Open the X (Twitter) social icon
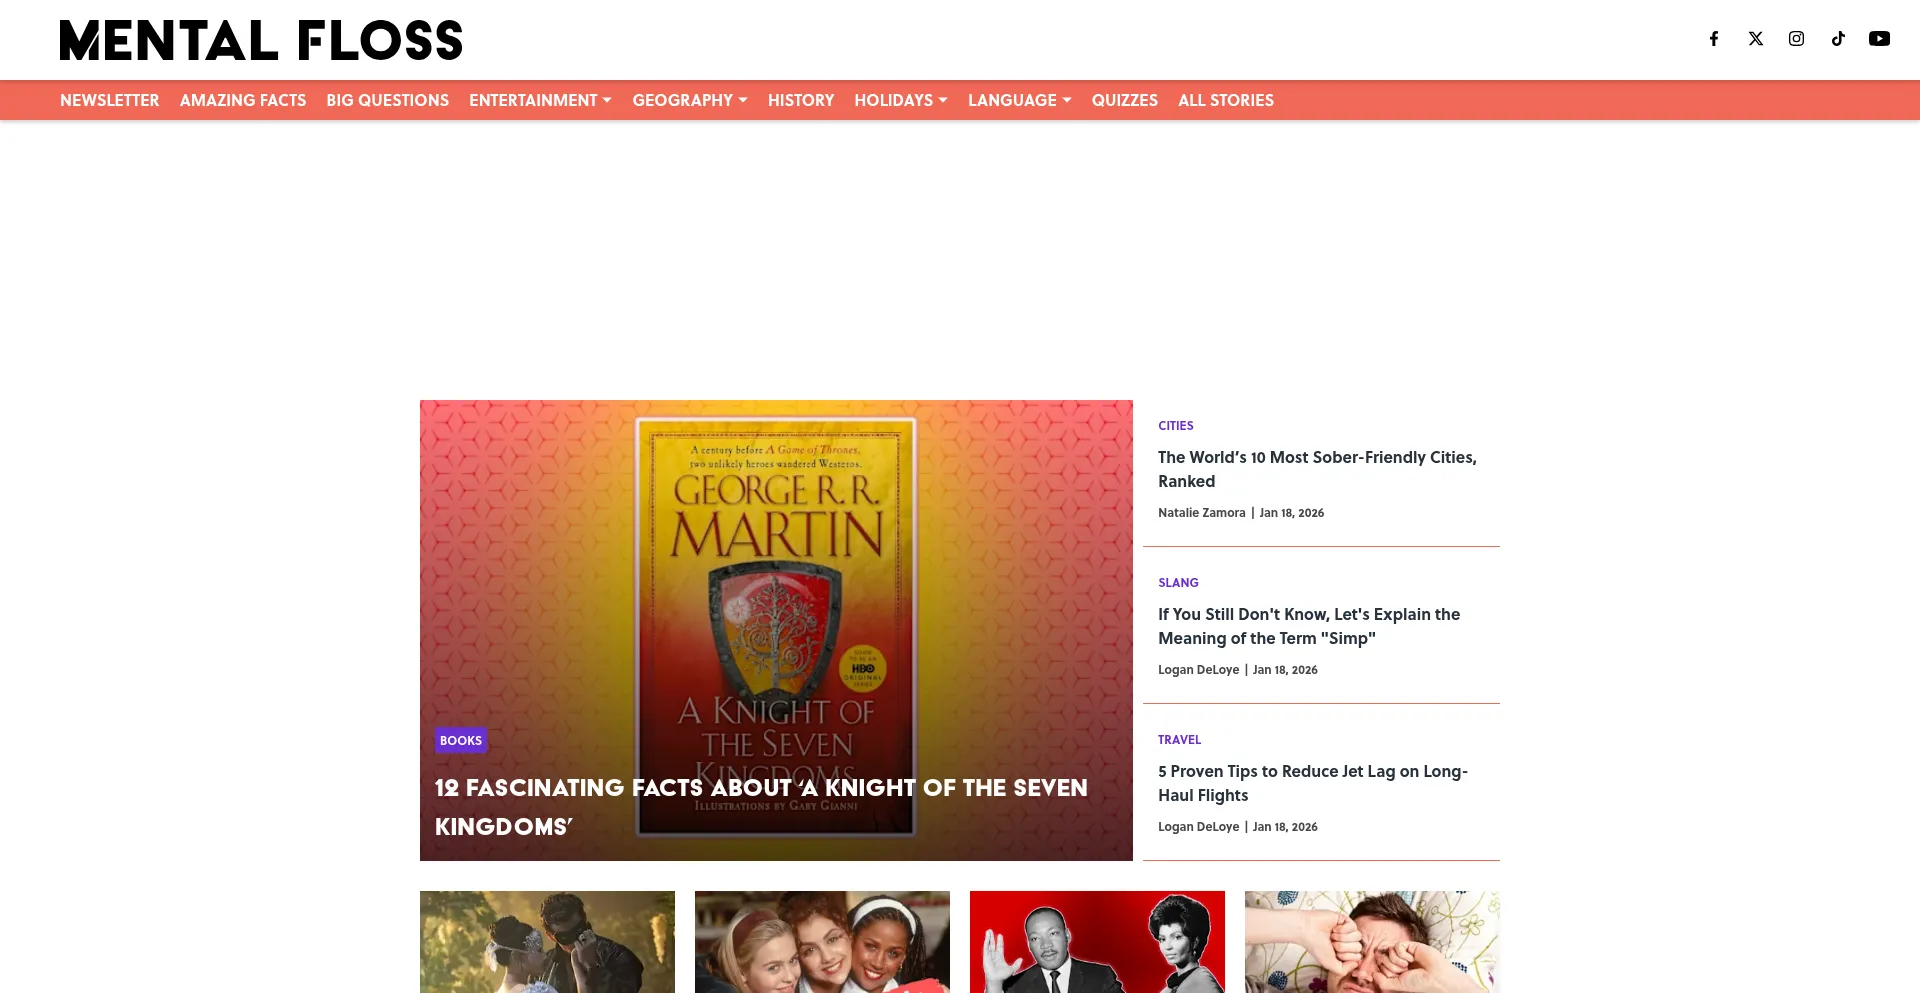Screen dimensions: 1920x993 tap(1755, 39)
